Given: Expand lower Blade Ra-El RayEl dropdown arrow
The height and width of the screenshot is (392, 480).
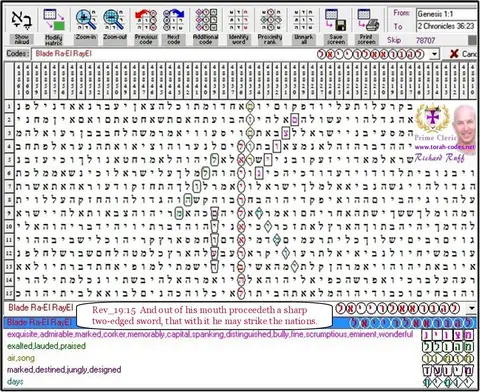Looking at the screenshot, I should pyautogui.click(x=472, y=308).
